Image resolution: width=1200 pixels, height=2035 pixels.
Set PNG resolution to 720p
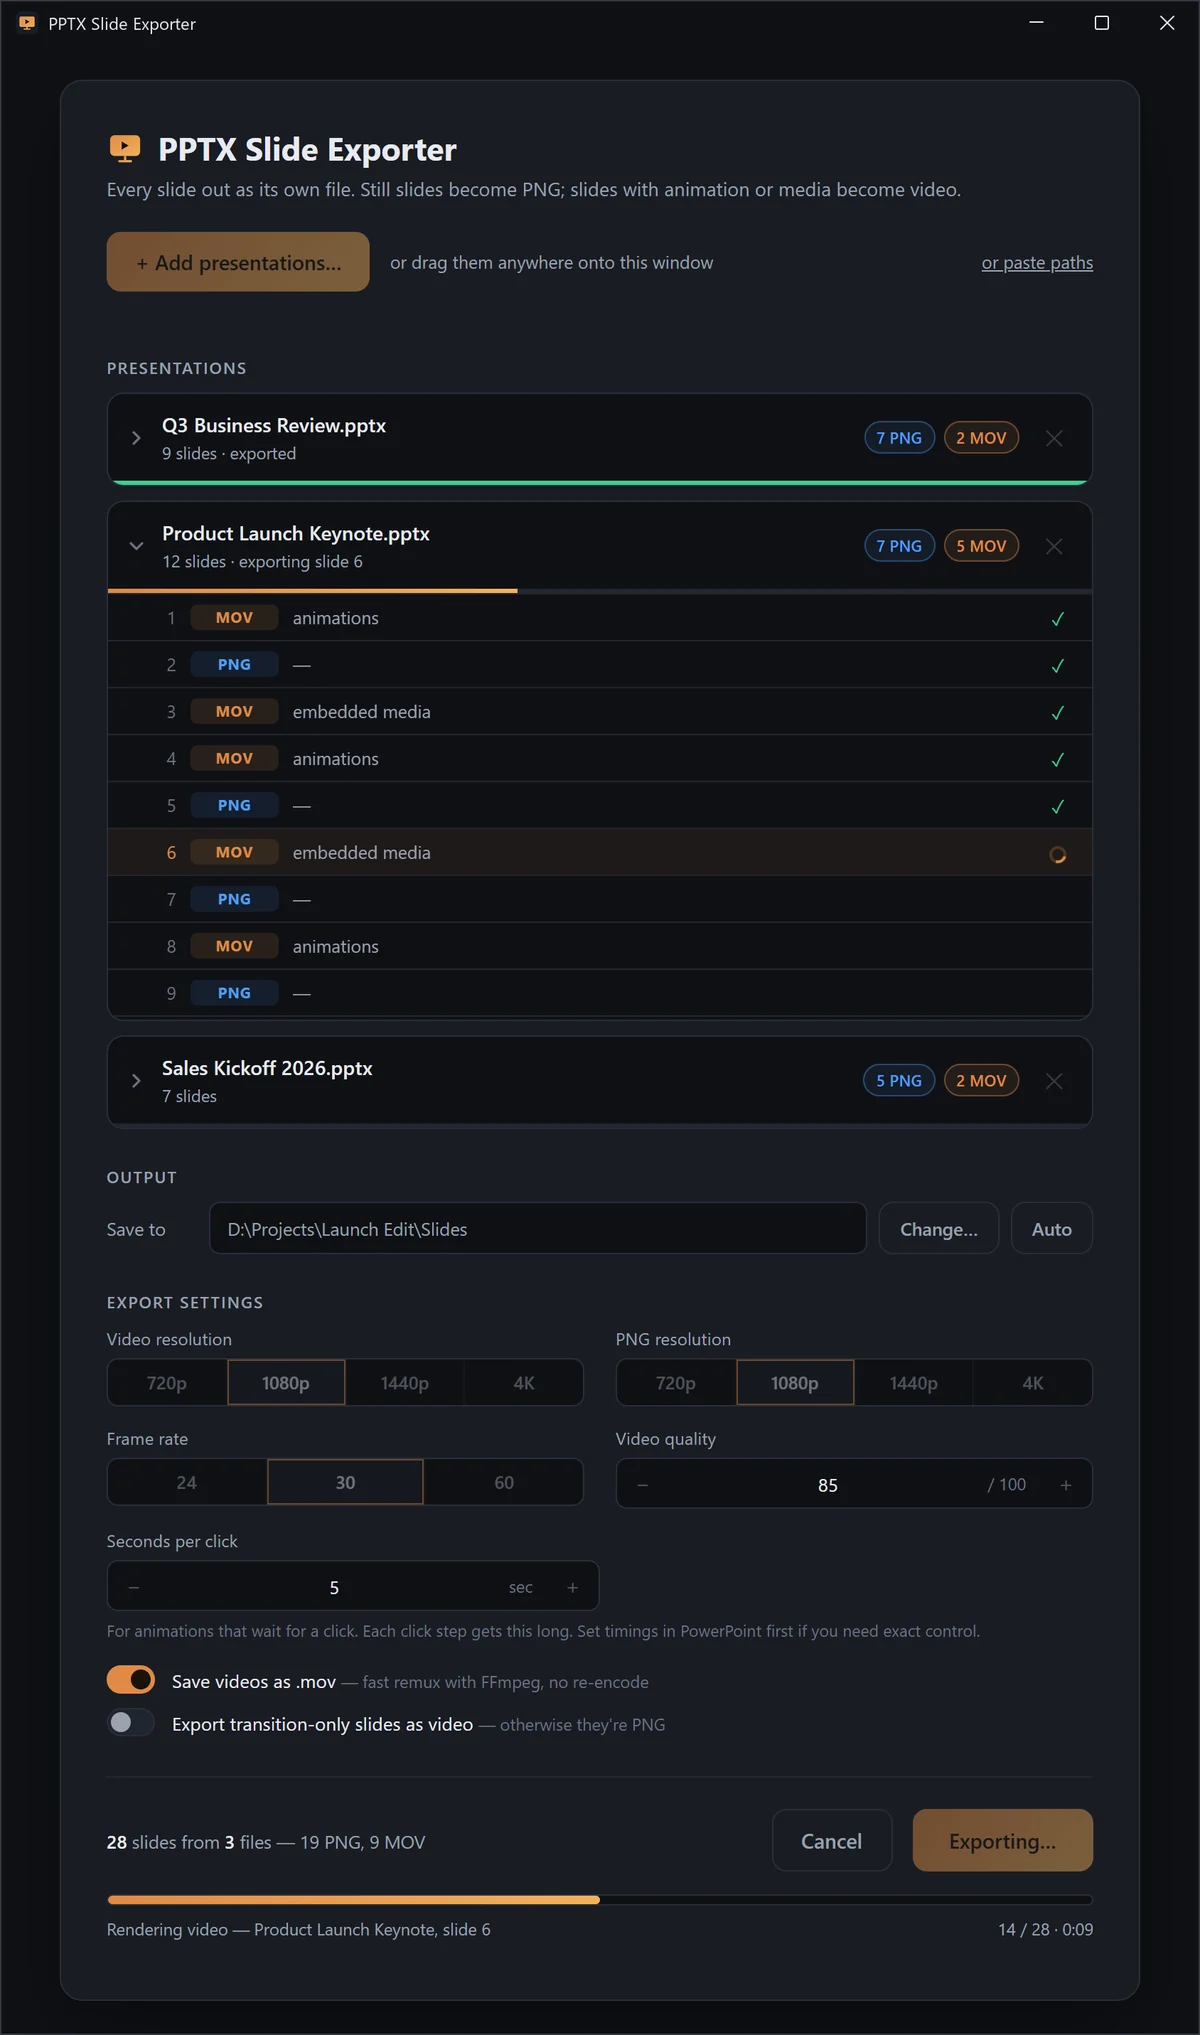click(676, 1383)
